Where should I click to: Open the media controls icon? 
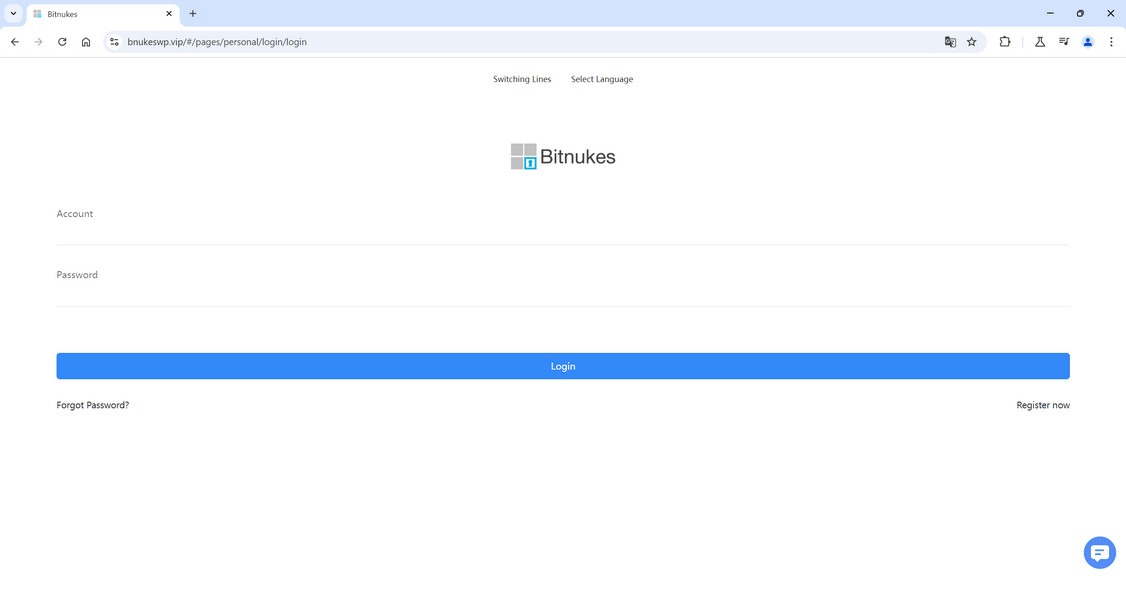click(1064, 42)
